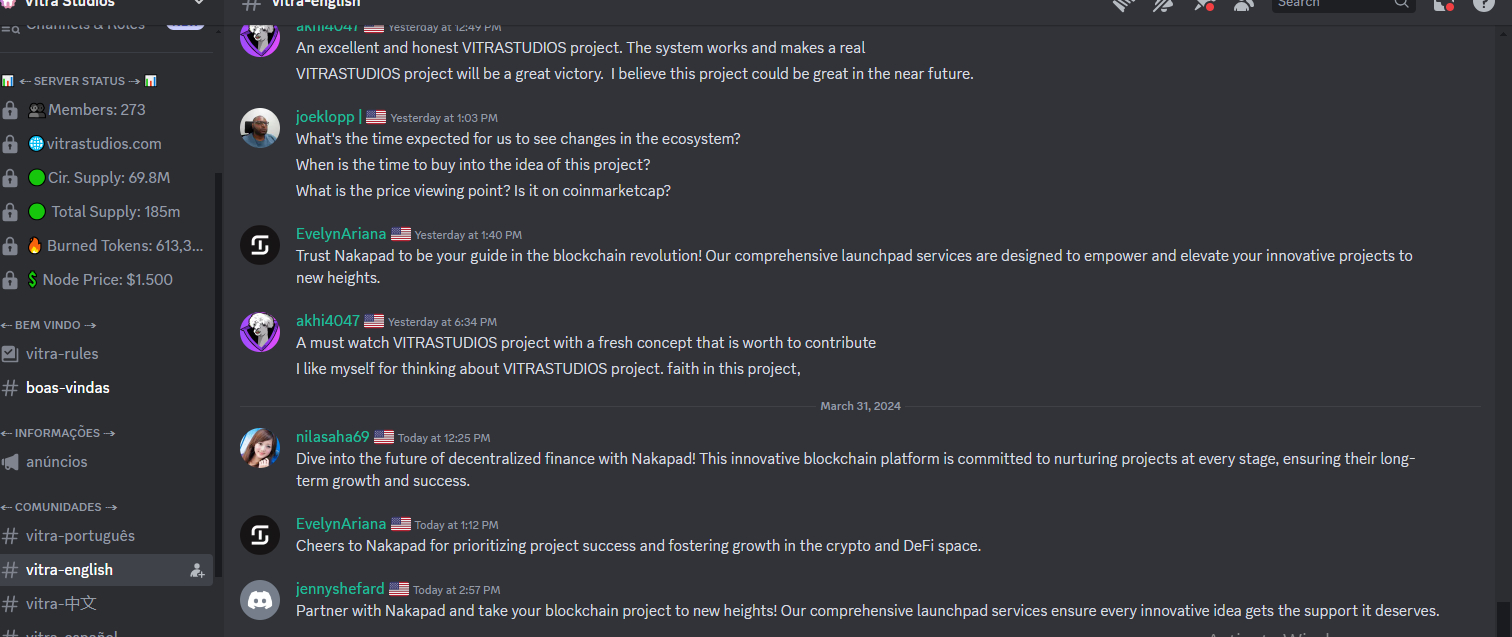
Task: Open the Help question mark icon
Action: 1484,4
